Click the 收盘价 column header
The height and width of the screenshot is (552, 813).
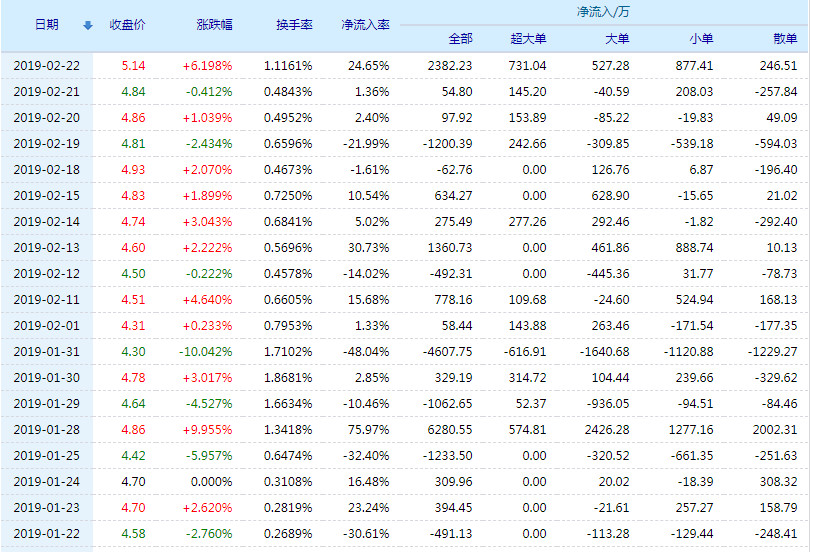pos(127,24)
